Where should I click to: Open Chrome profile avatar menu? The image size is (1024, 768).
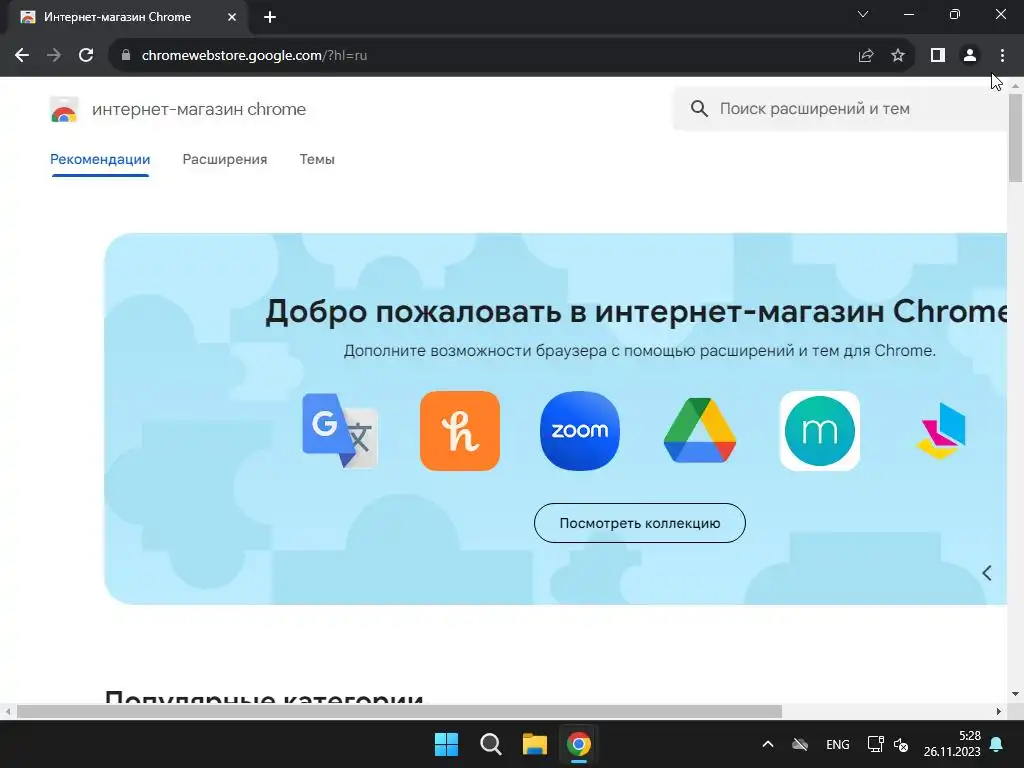pyautogui.click(x=970, y=56)
